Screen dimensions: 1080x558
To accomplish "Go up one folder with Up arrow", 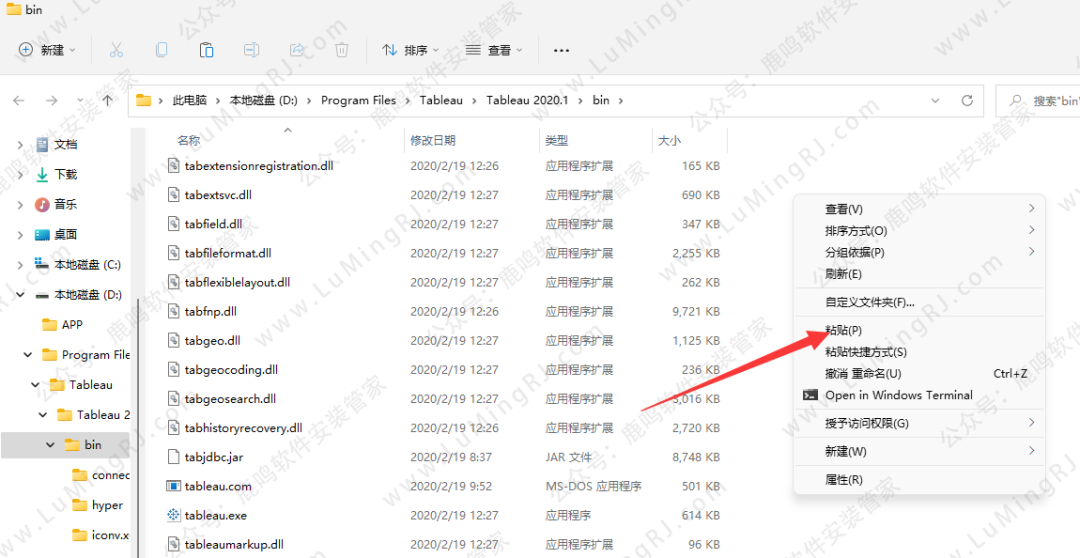I will tap(107, 100).
